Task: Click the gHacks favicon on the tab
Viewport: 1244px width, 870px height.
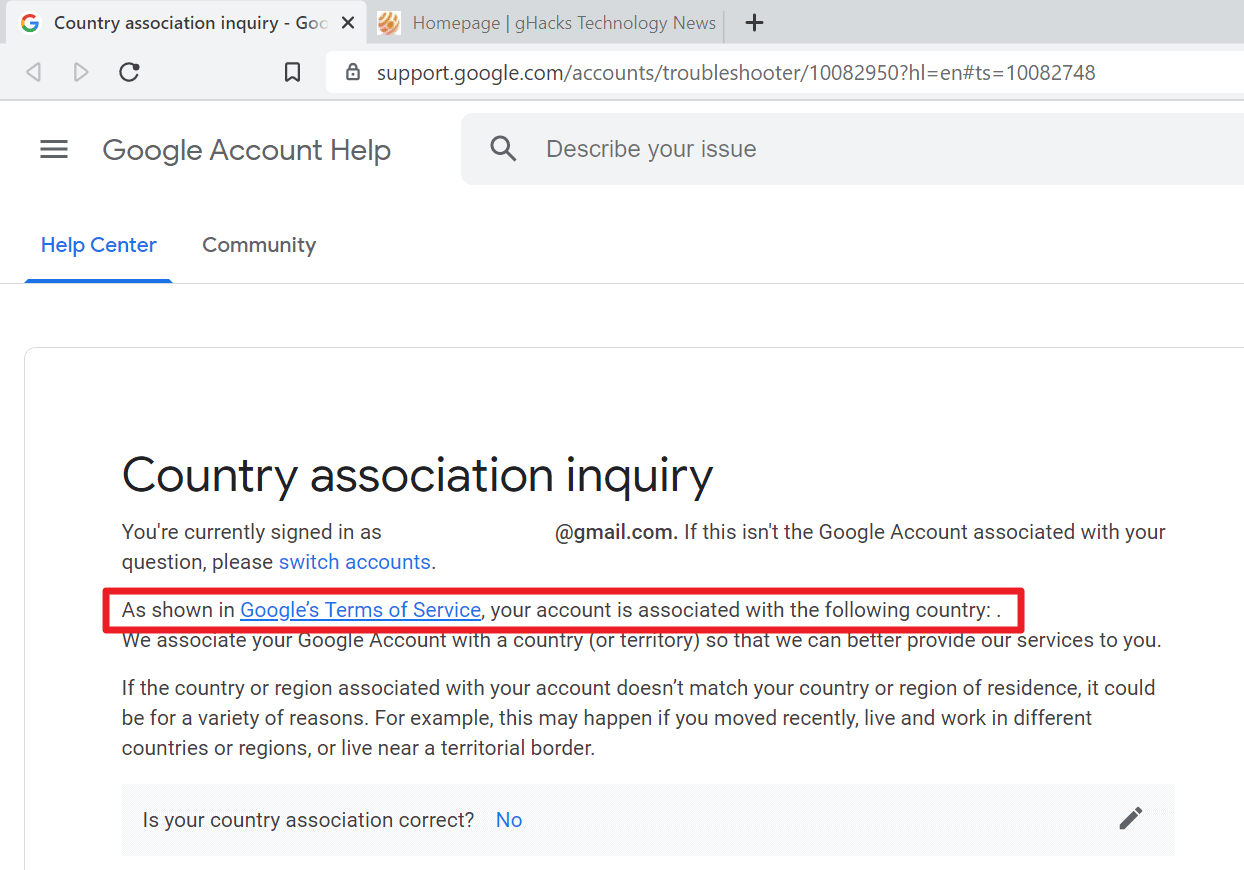Action: click(x=388, y=22)
